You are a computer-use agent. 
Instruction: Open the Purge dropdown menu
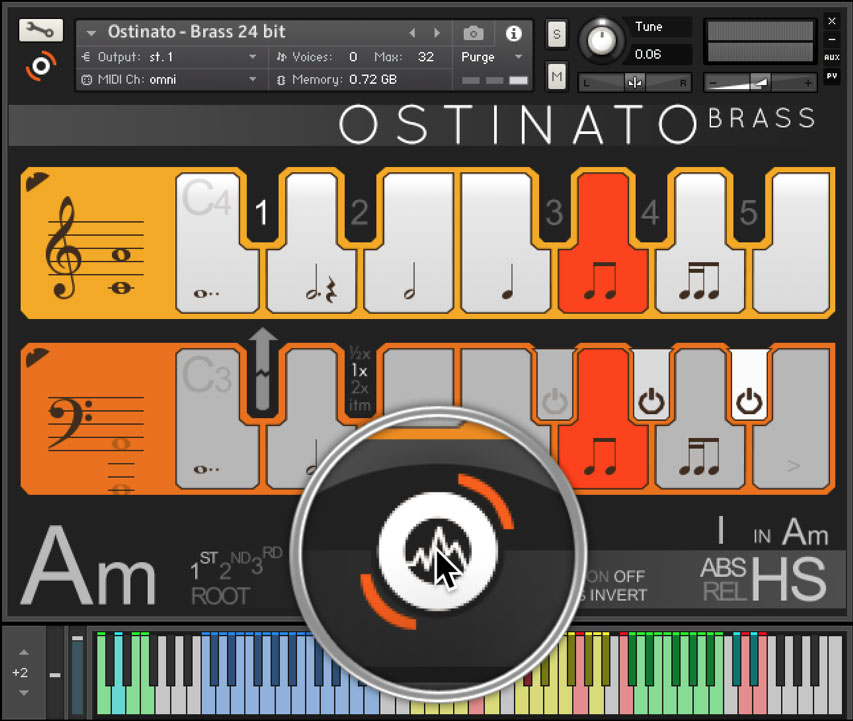pyautogui.click(x=492, y=57)
